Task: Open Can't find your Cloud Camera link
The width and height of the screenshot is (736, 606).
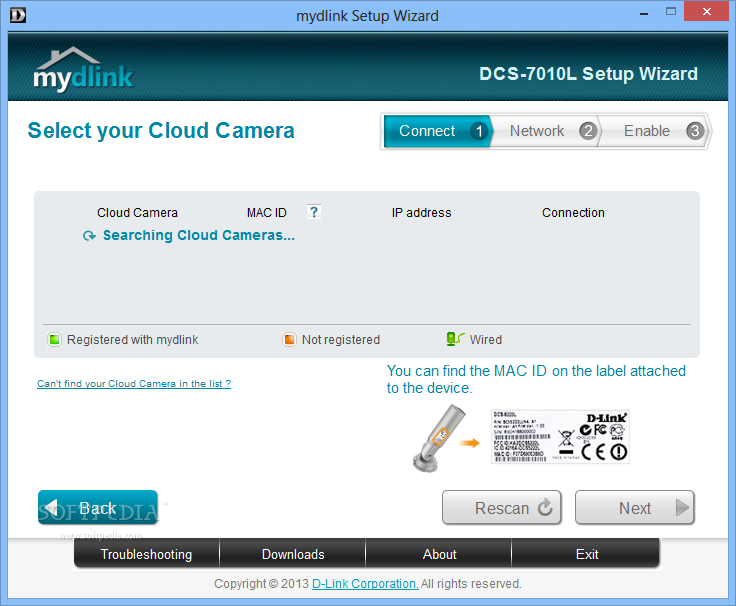Action: click(x=134, y=384)
